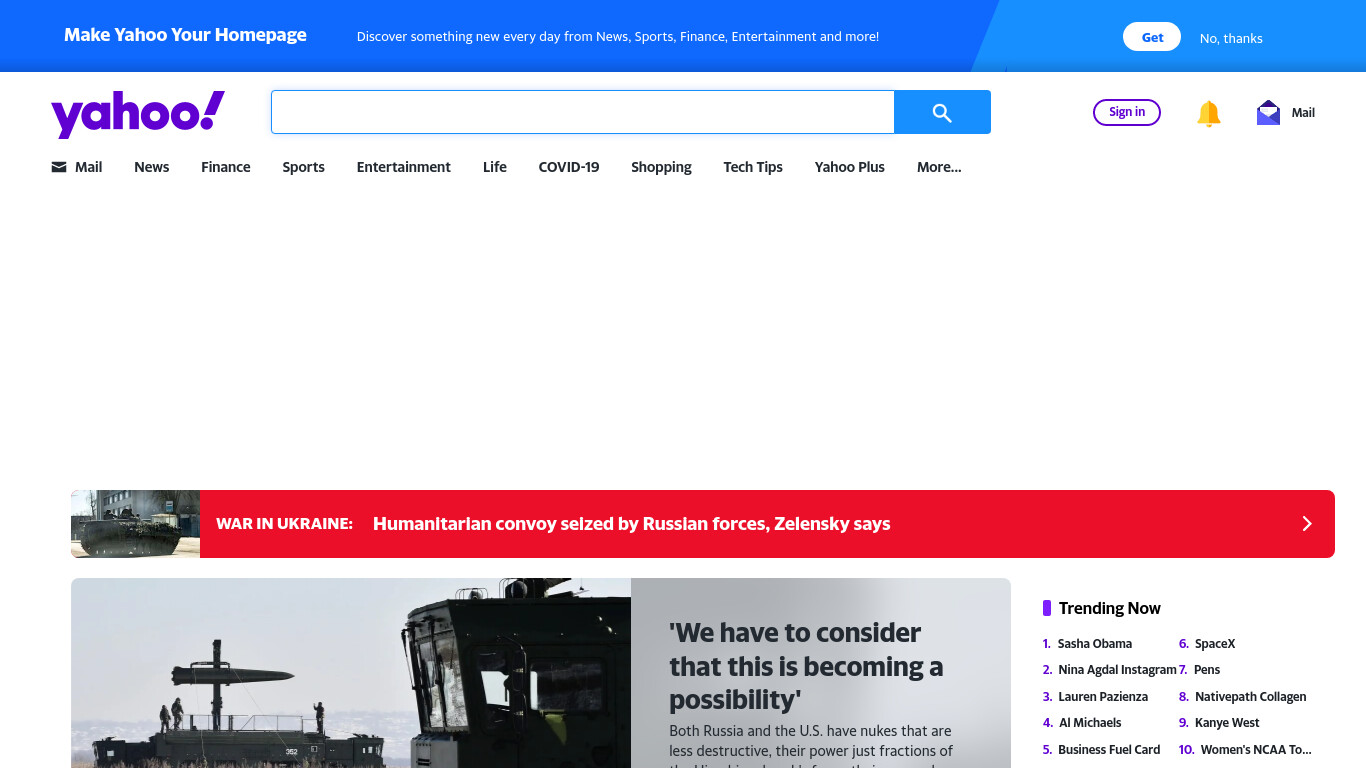
Task: Go to the Shopping section
Action: point(661,167)
